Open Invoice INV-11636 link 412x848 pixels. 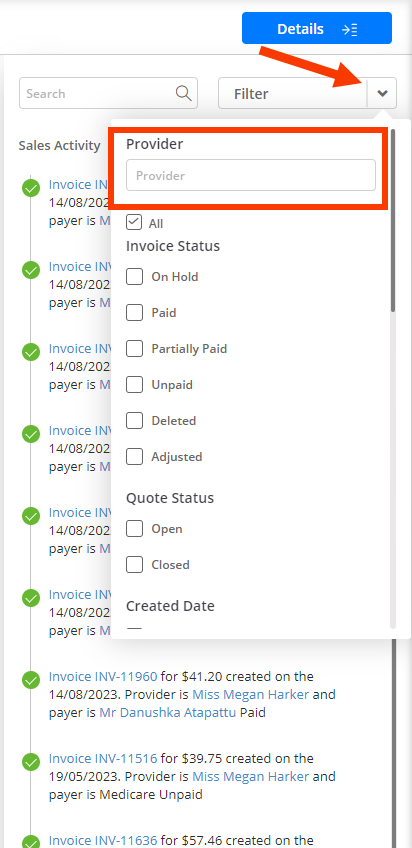pos(103,840)
